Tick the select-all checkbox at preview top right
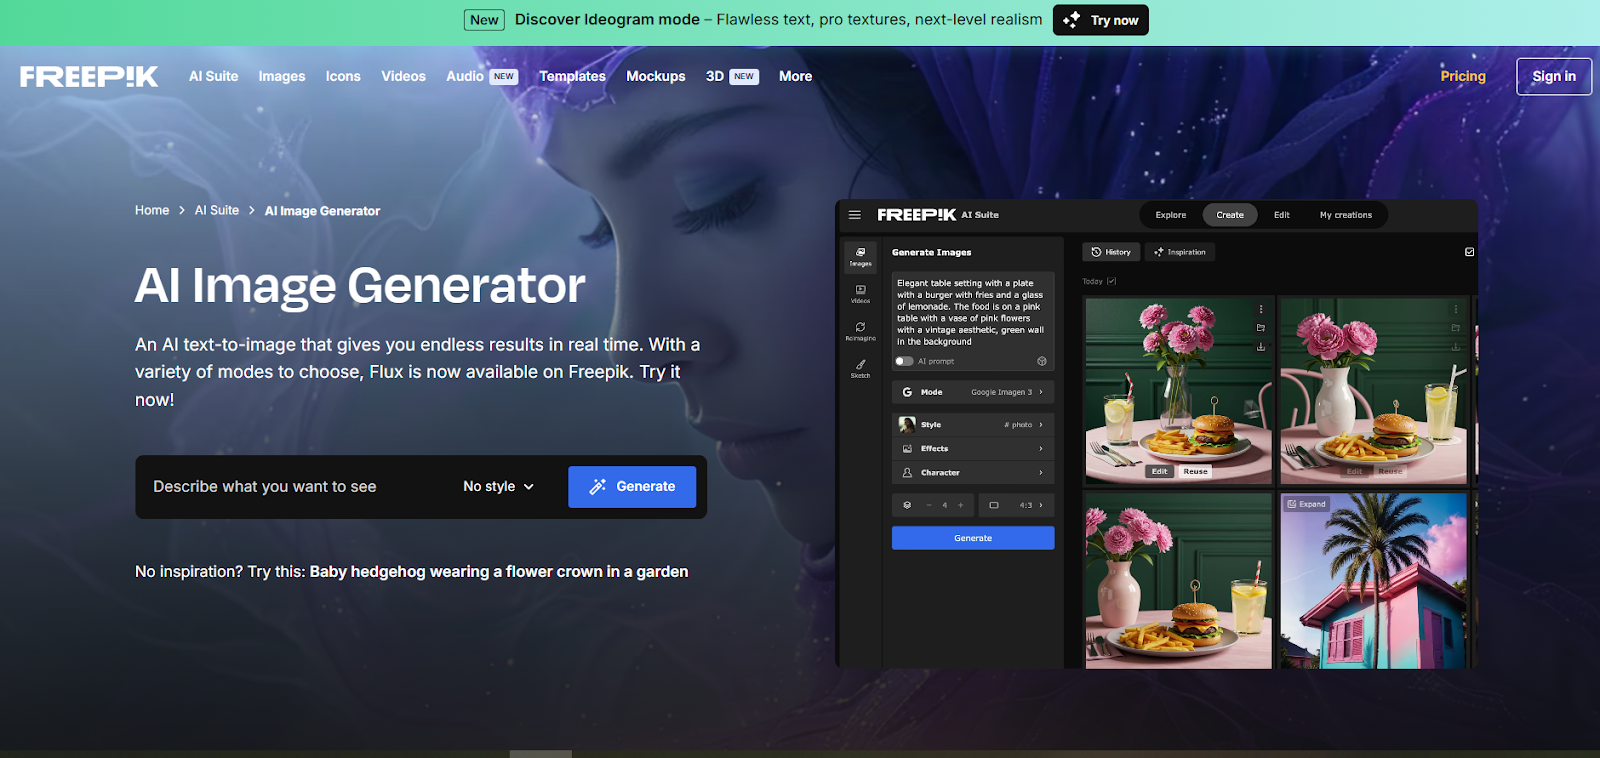The width and height of the screenshot is (1600, 758). 1470,252
